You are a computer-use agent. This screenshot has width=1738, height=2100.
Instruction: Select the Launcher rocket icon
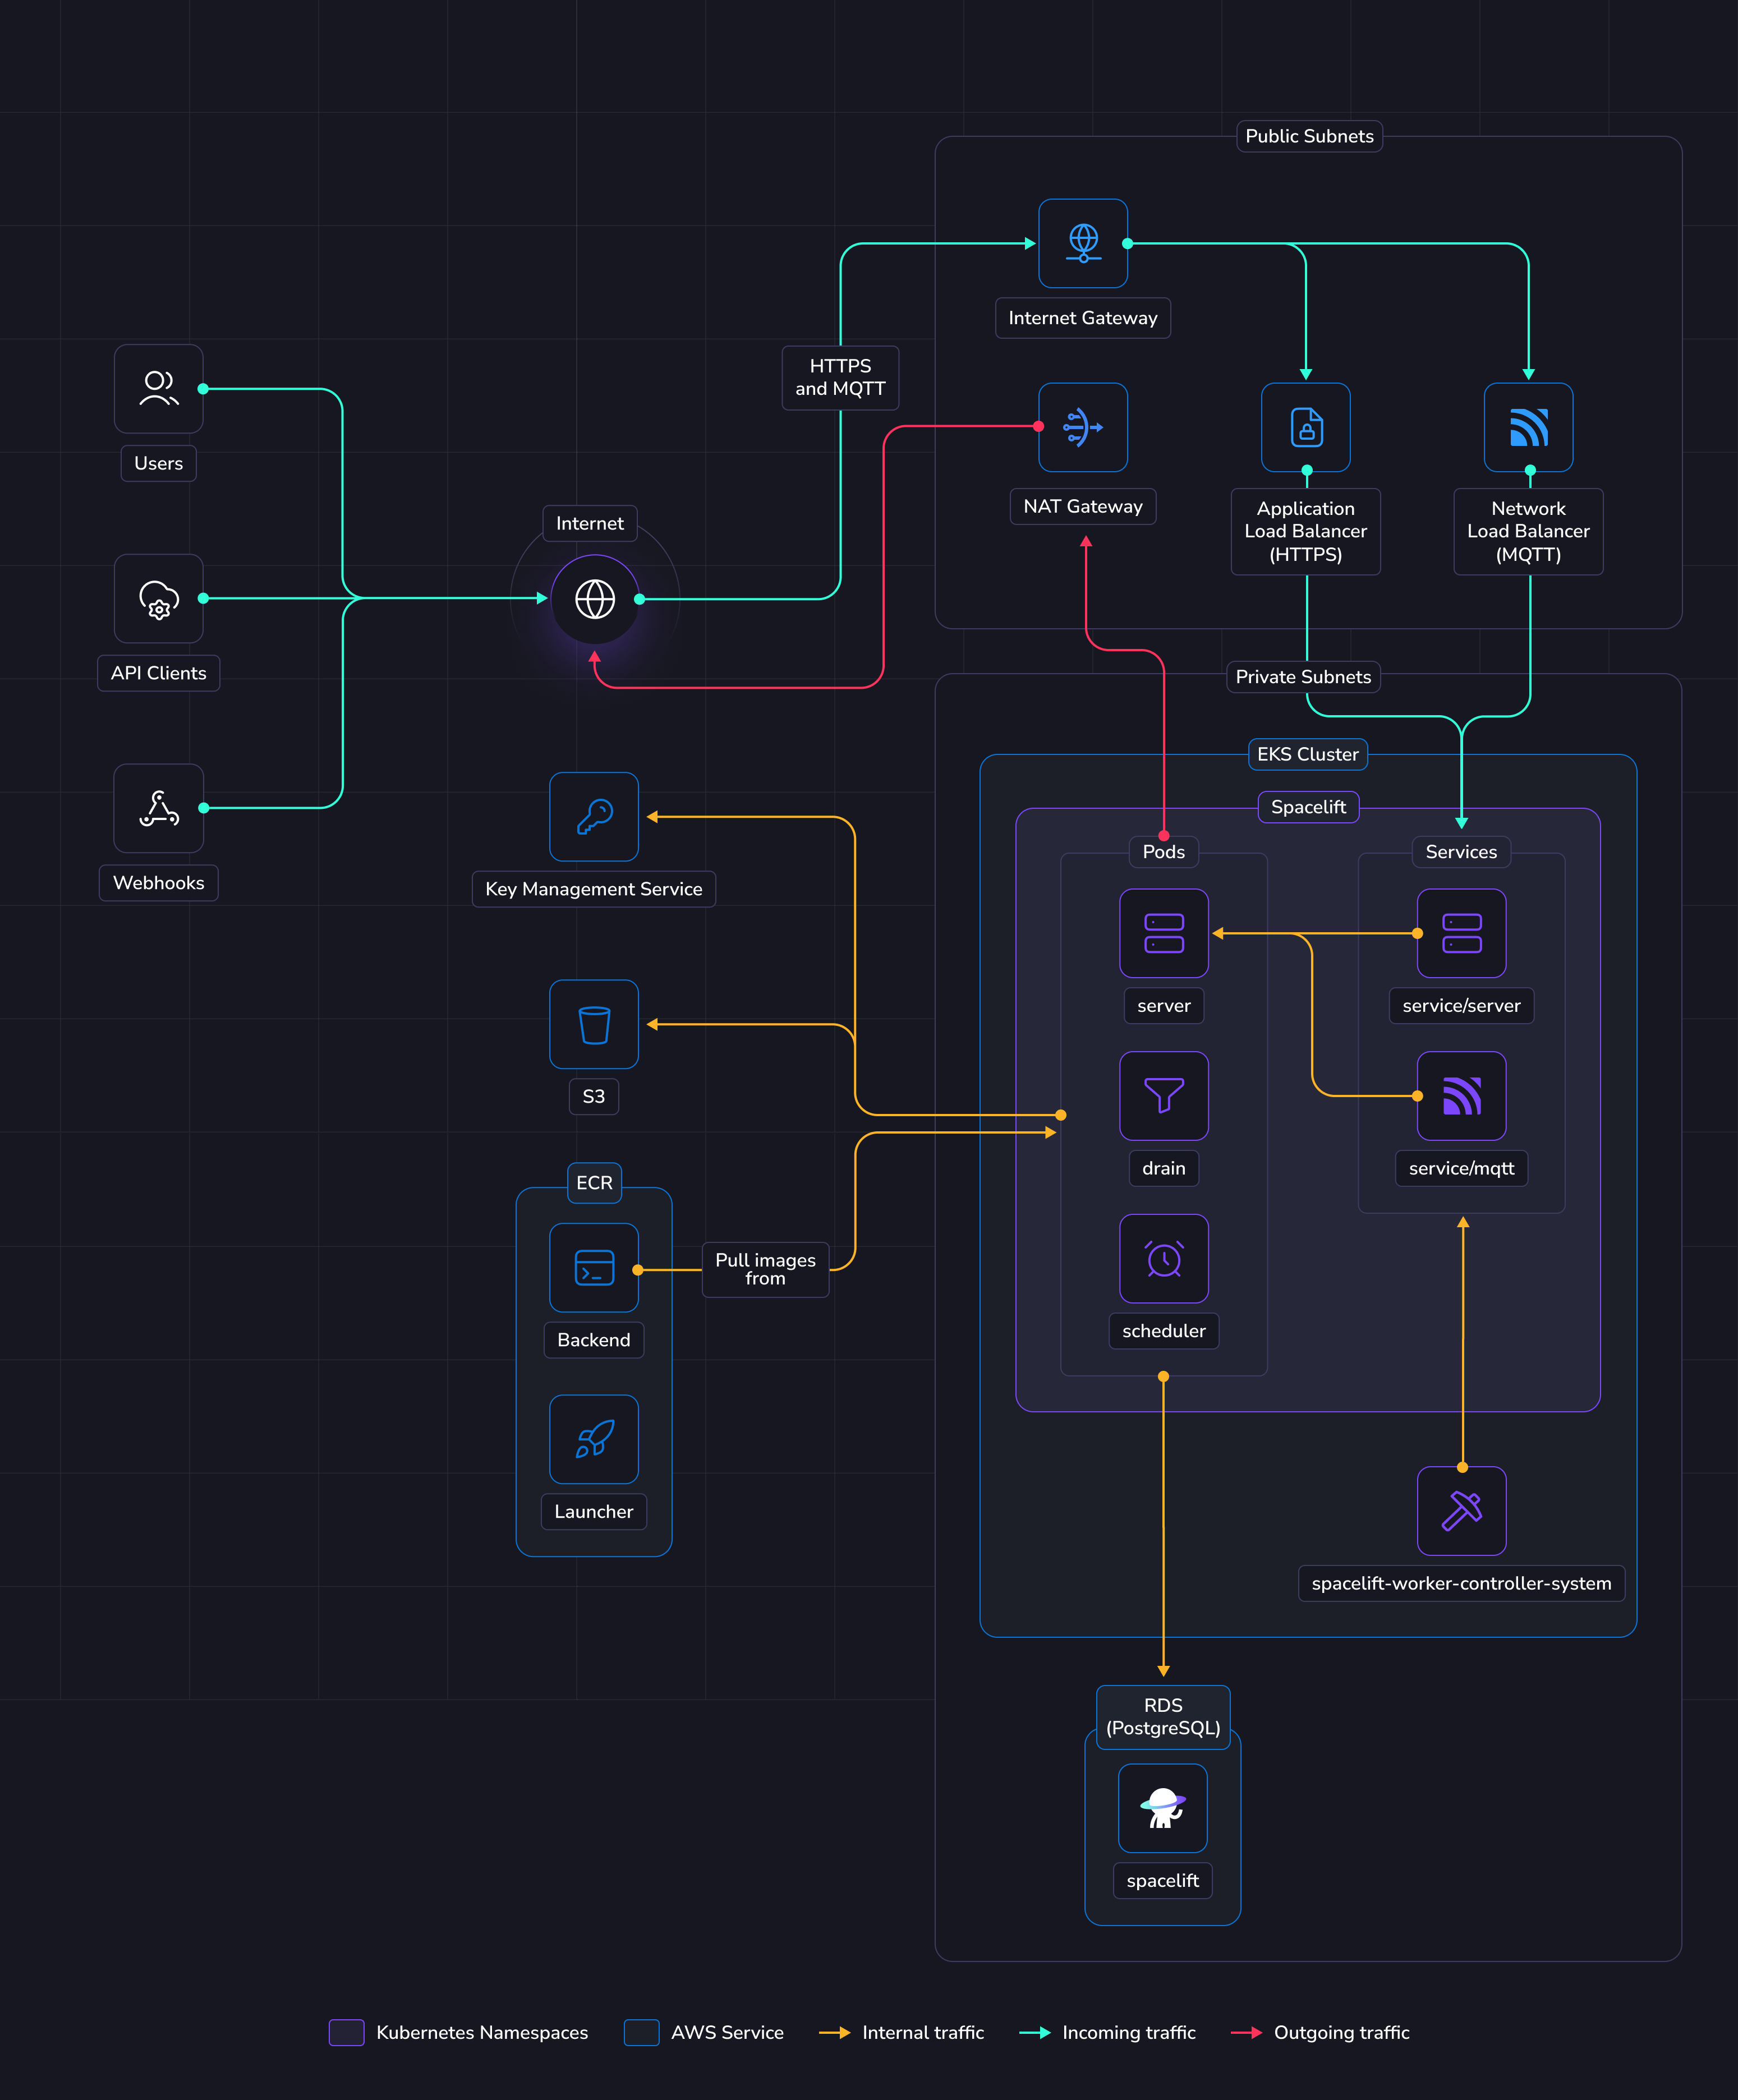[593, 1439]
